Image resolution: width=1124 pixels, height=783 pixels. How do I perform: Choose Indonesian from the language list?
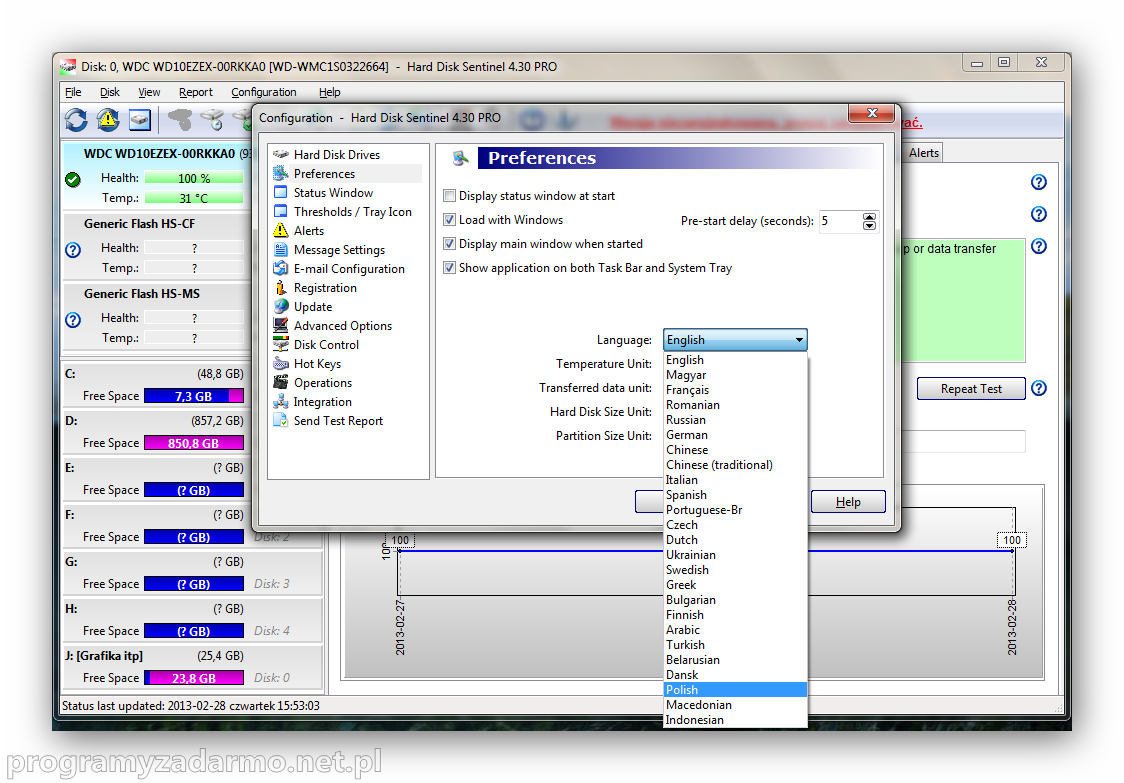735,720
